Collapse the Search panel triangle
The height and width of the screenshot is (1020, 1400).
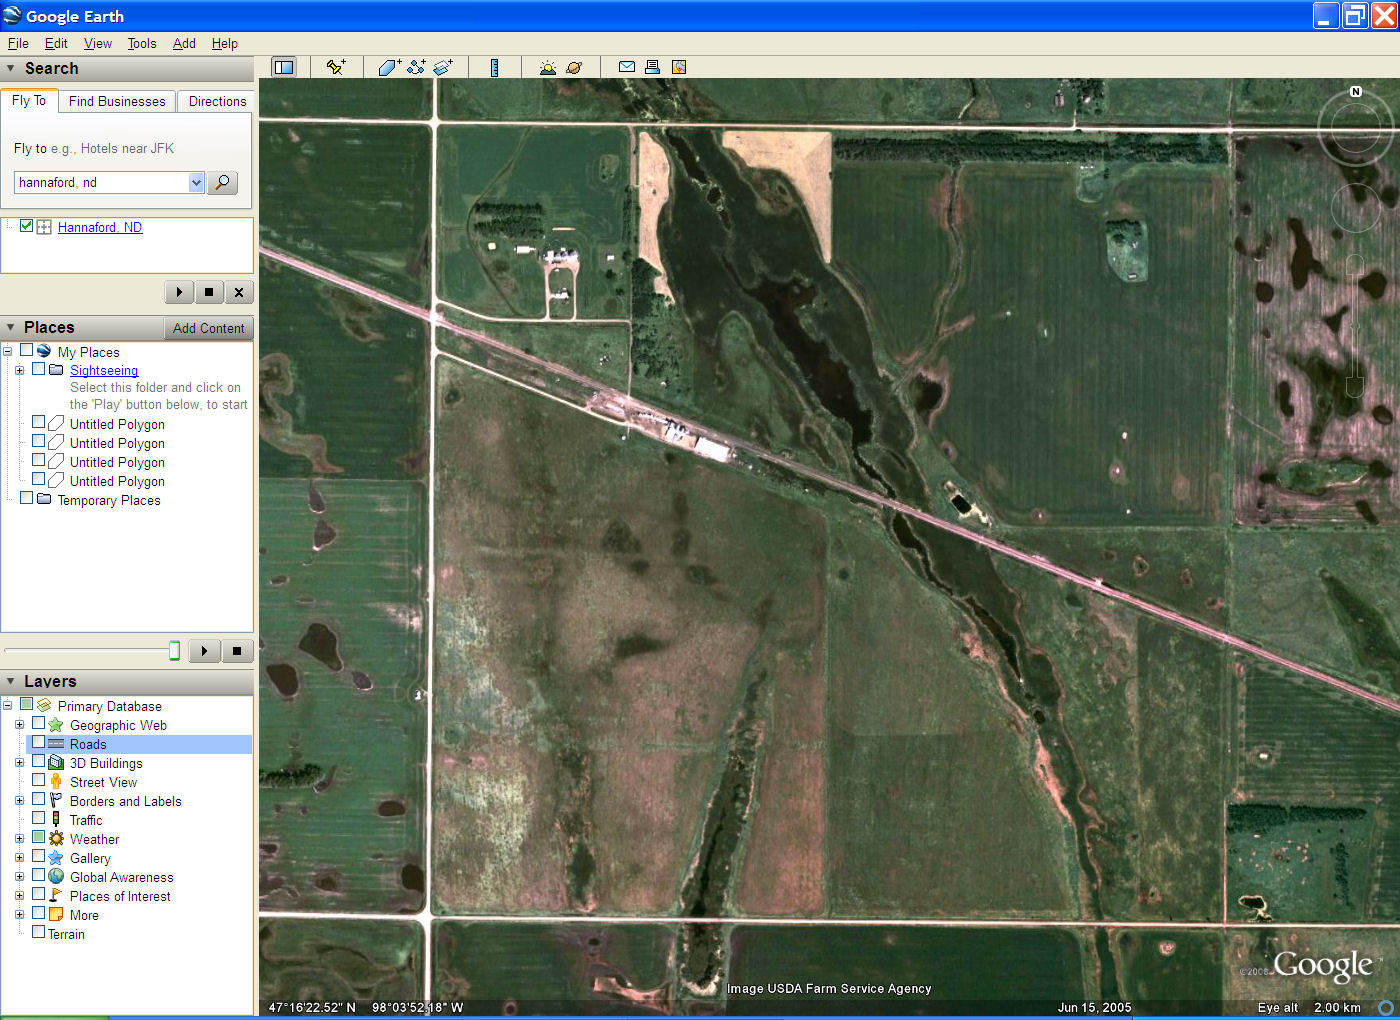coord(11,68)
